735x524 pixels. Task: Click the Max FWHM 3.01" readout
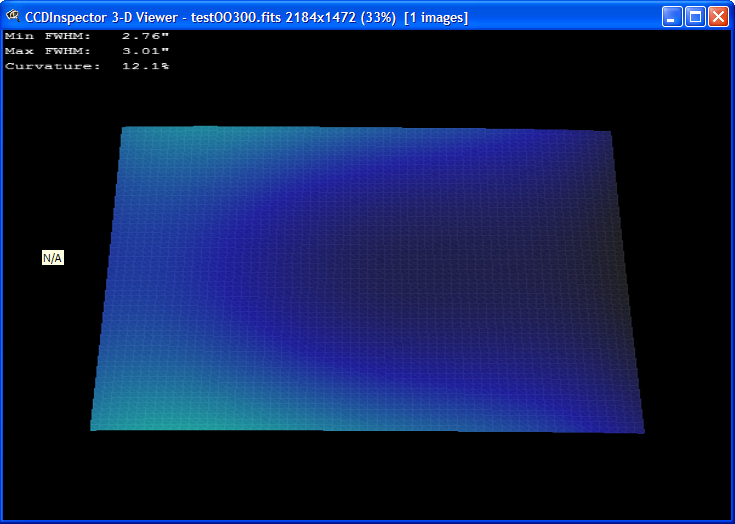pyautogui.click(x=87, y=51)
